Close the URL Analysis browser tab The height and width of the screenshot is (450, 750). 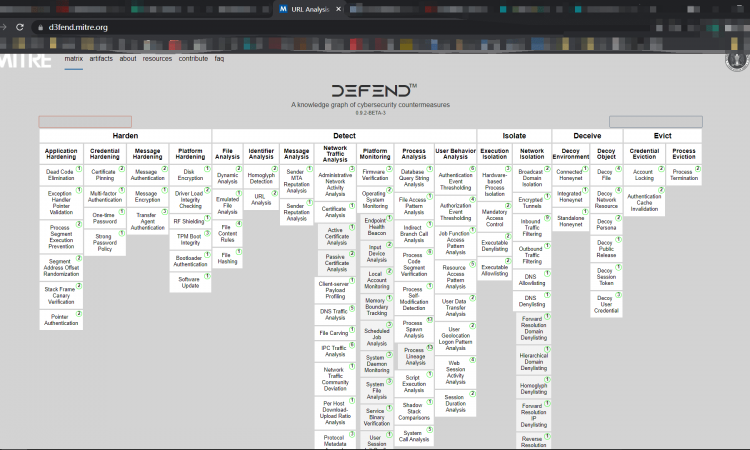(338, 9)
